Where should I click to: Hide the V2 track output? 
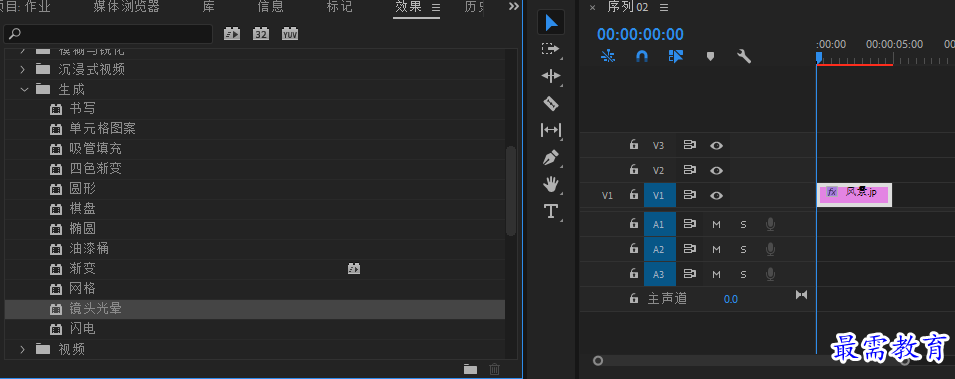(x=717, y=170)
